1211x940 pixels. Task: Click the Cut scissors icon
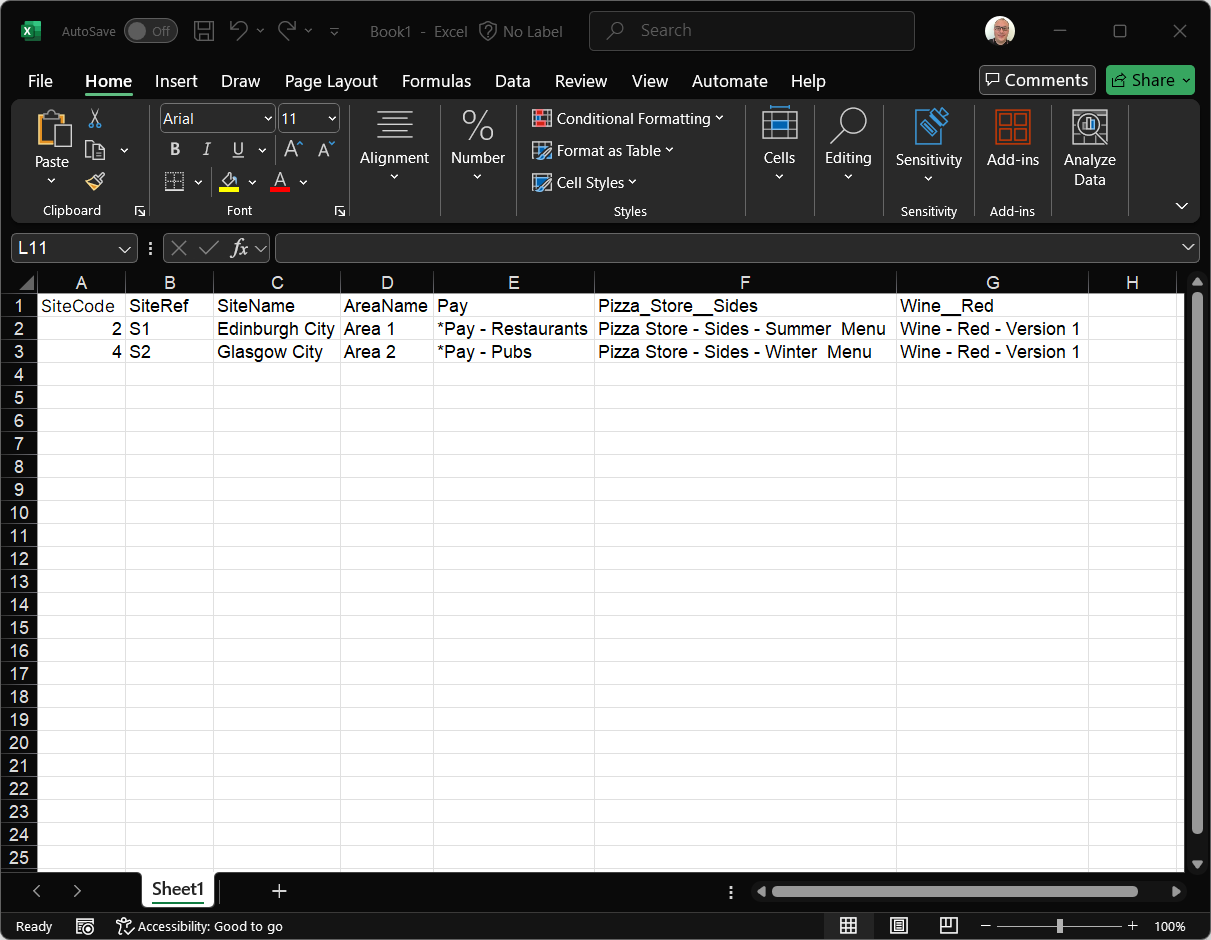[95, 119]
